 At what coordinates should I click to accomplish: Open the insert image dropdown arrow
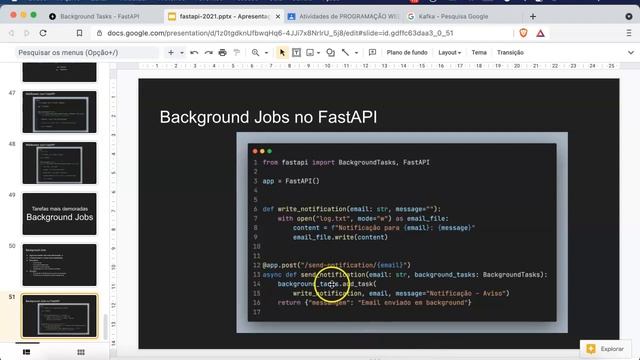point(318,53)
